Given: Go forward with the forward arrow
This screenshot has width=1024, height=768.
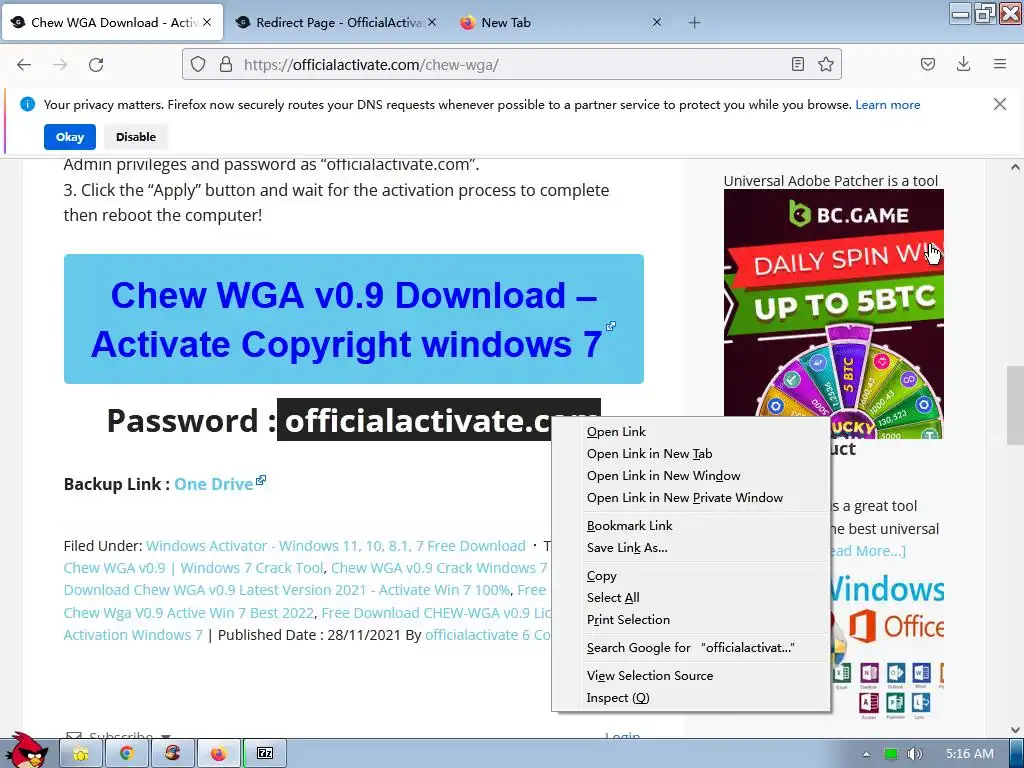Looking at the screenshot, I should tap(60, 65).
